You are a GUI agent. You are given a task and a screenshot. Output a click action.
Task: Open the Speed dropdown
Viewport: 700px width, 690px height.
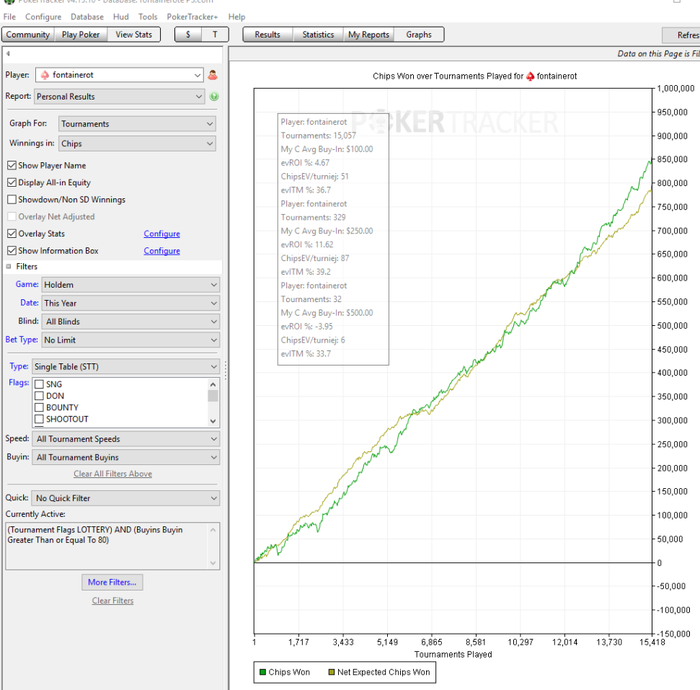click(126, 439)
